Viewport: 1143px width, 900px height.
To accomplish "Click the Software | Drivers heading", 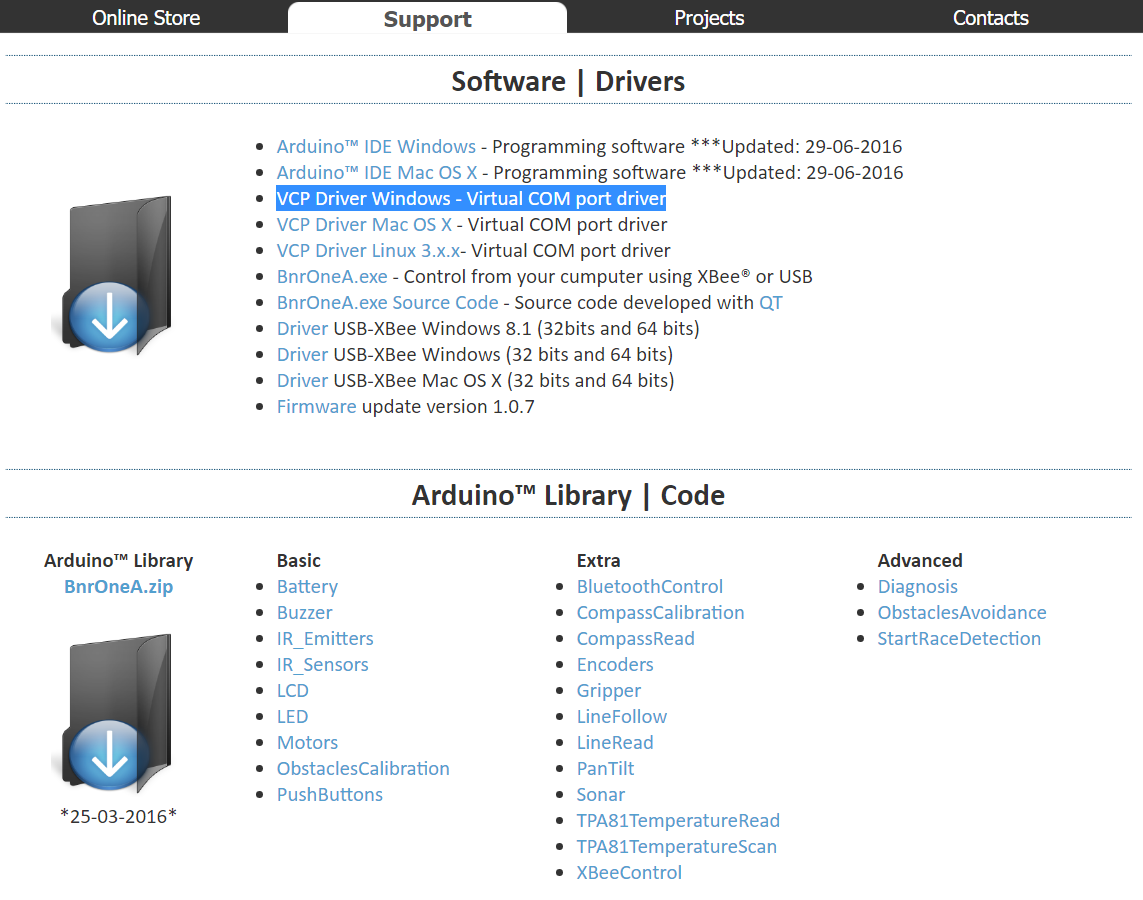I will 568,81.
